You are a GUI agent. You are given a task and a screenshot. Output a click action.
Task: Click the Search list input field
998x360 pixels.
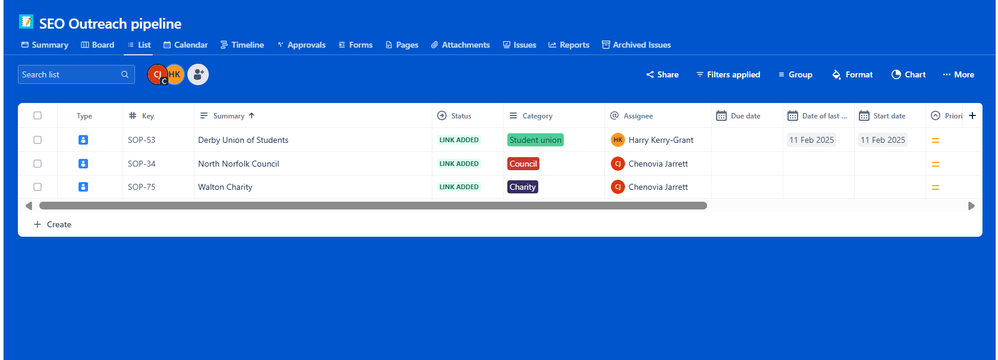[x=76, y=74]
